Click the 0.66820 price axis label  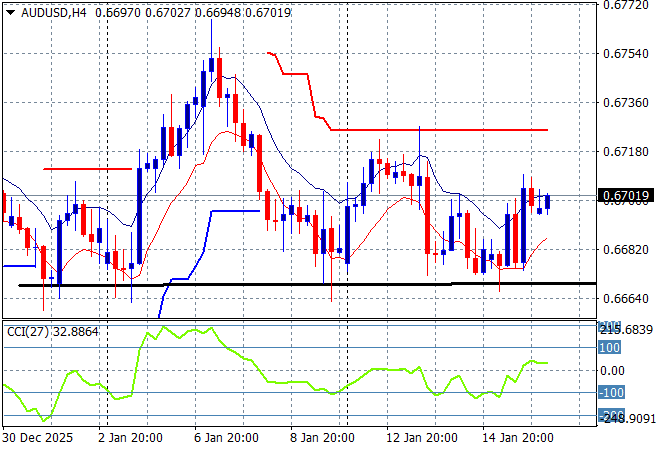[628, 249]
